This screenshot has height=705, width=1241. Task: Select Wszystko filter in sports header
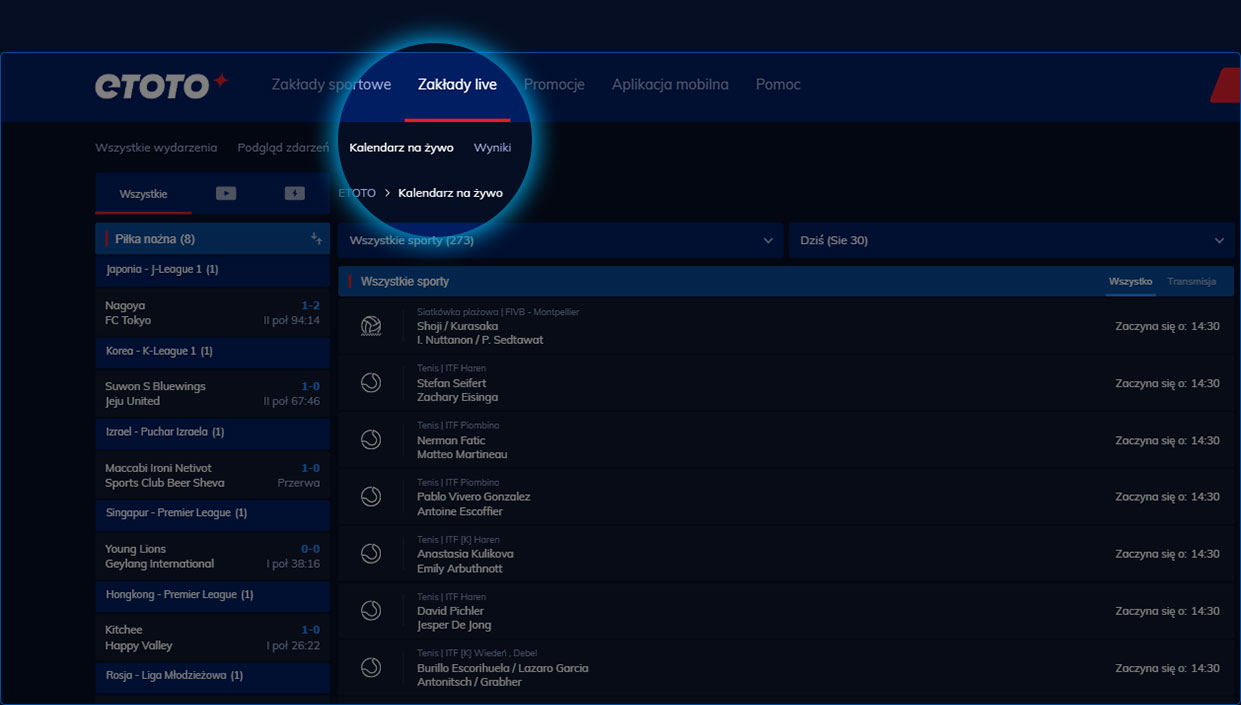point(1130,282)
